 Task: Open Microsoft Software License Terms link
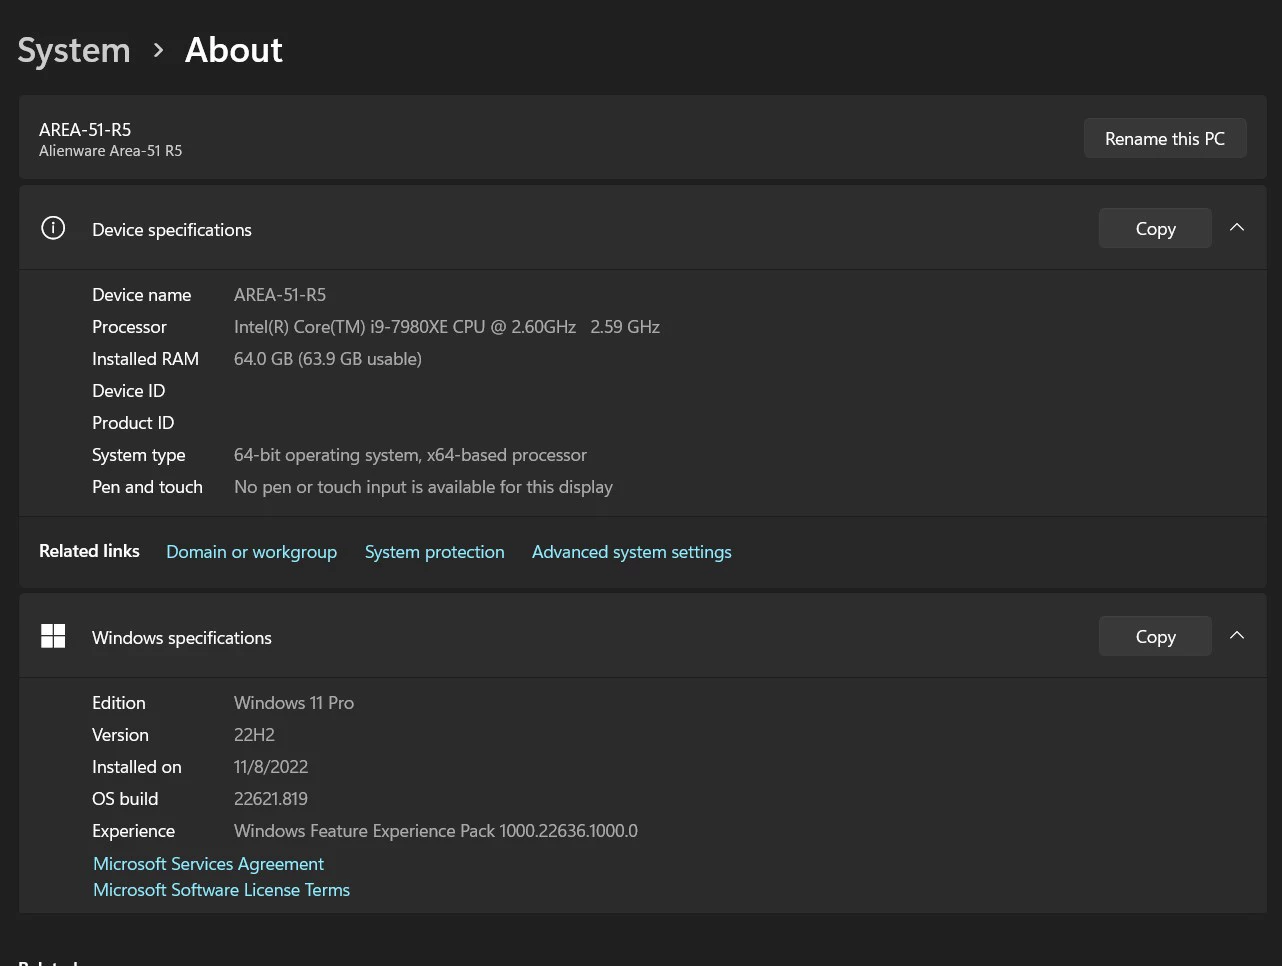[221, 890]
